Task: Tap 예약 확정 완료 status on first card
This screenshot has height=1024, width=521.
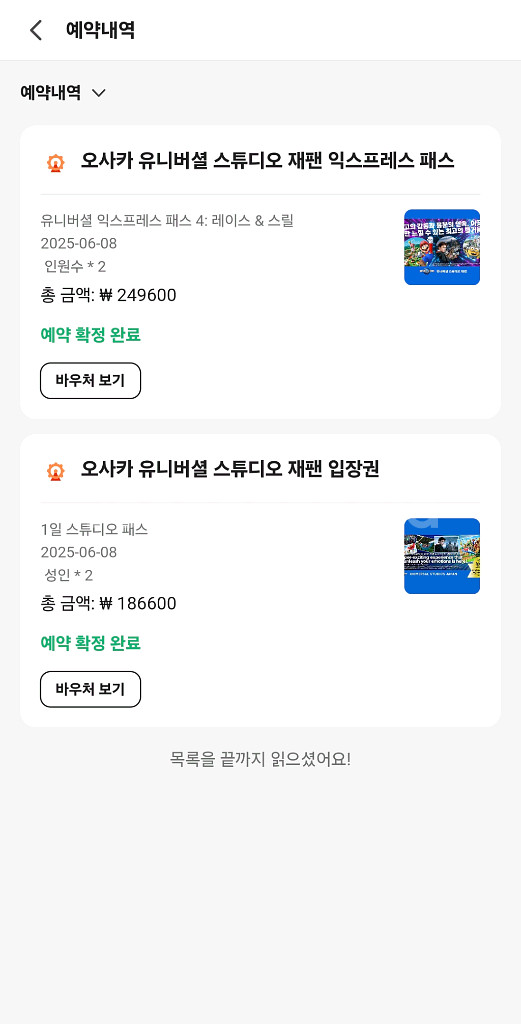Action: click(x=91, y=336)
